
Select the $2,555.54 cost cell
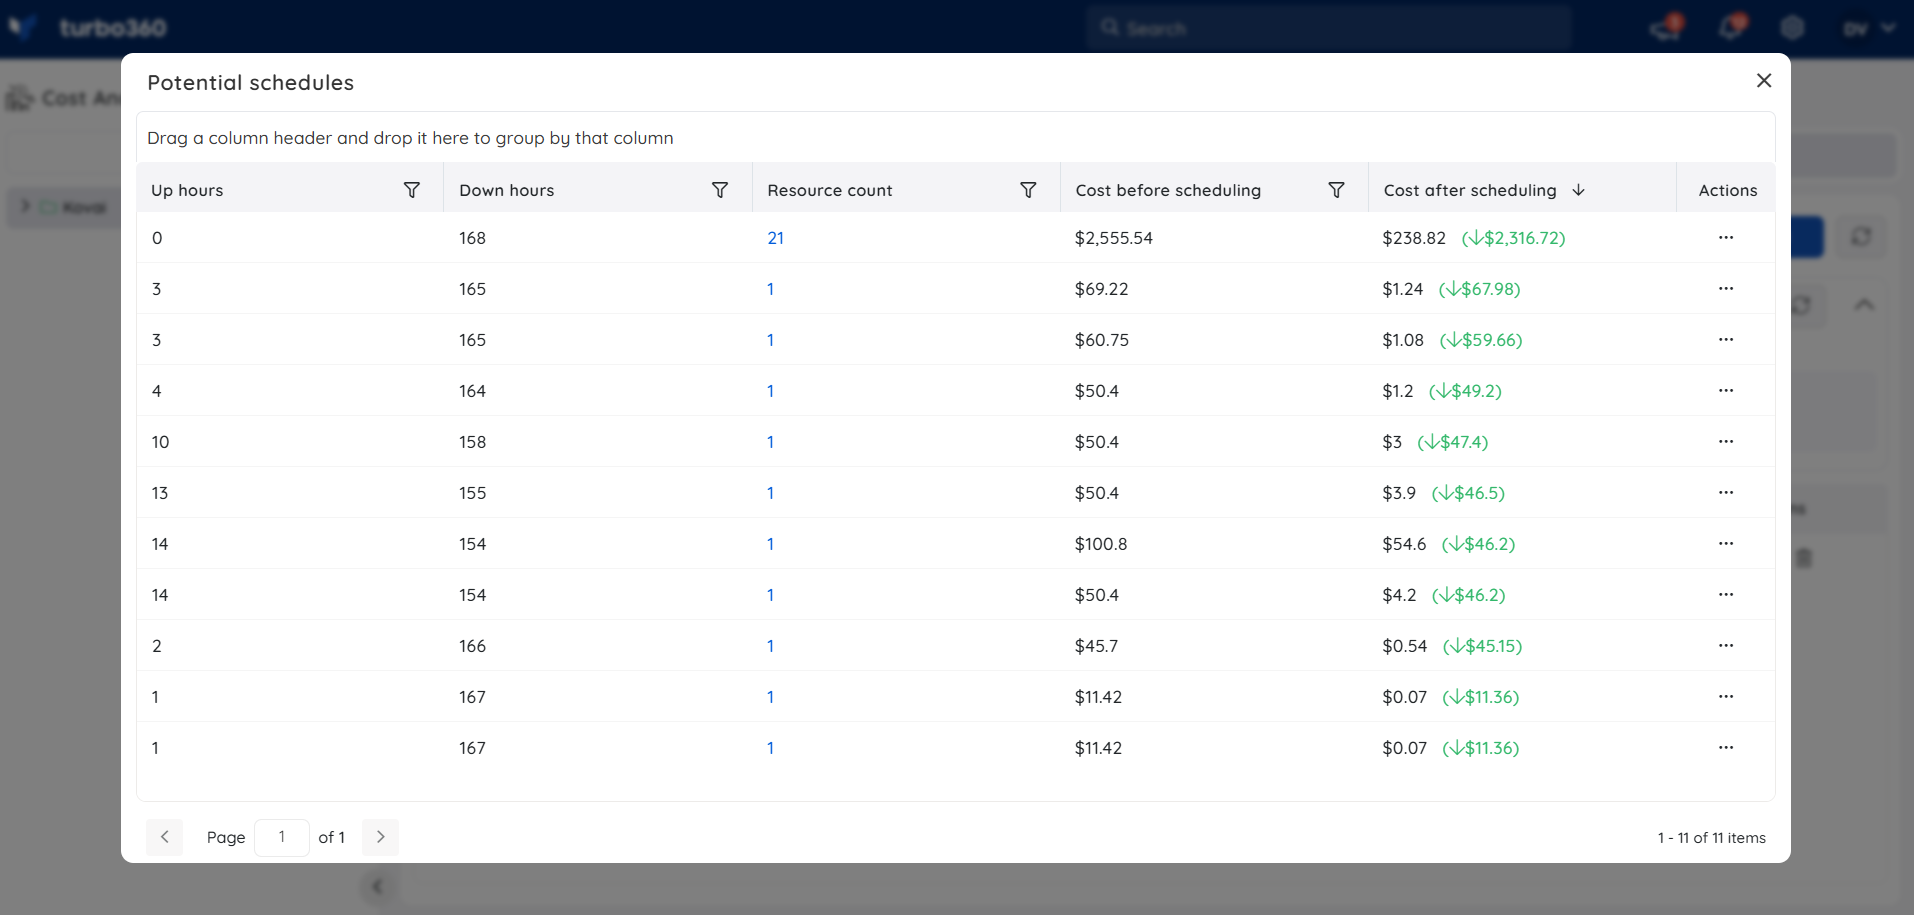coord(1113,238)
